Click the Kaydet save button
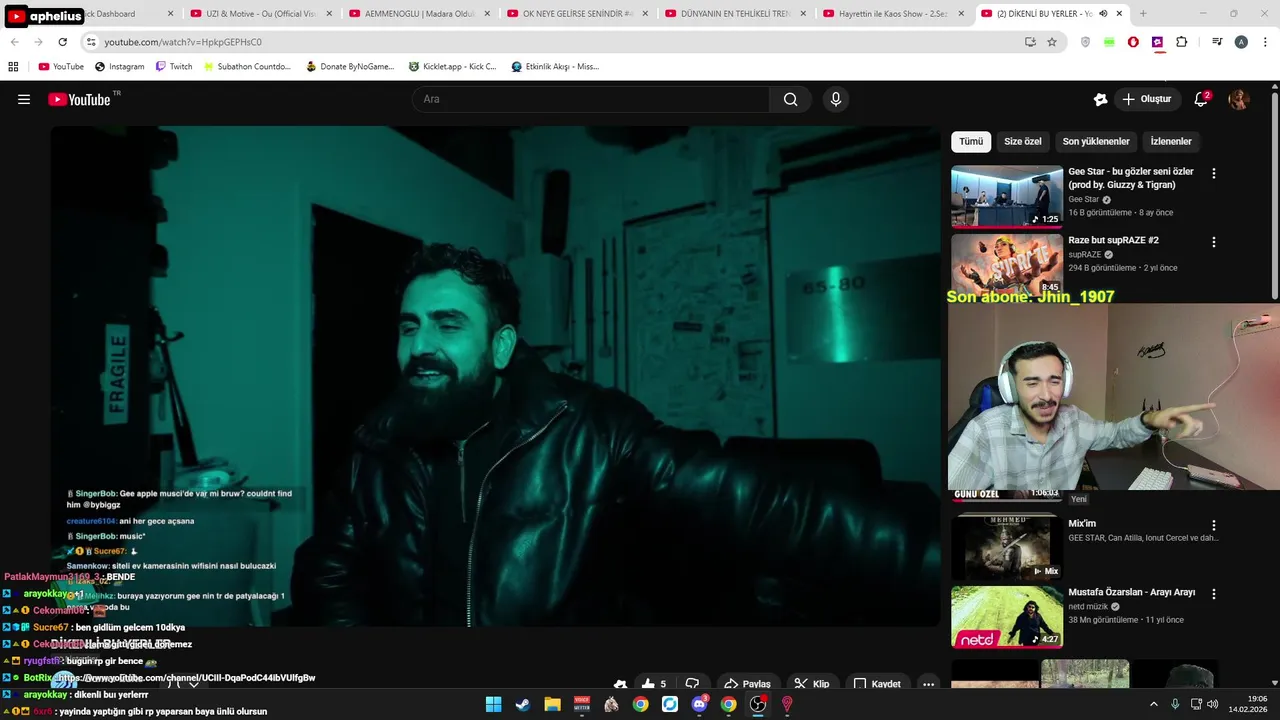Image resolution: width=1280 pixels, height=720 pixels. coord(877,684)
